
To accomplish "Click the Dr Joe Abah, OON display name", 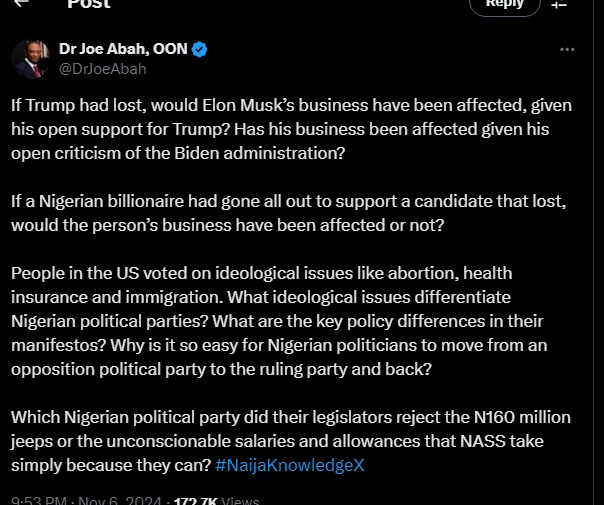I will click(124, 50).
